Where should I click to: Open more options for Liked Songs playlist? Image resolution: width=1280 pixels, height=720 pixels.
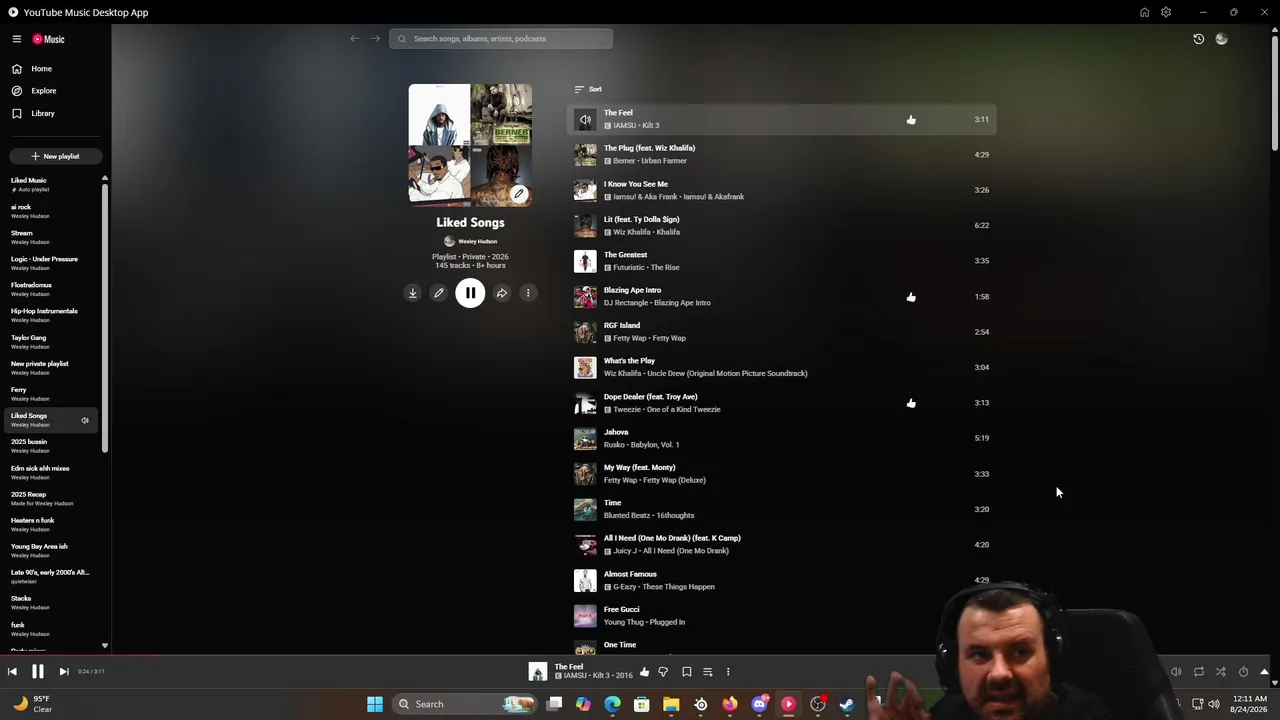(x=528, y=293)
